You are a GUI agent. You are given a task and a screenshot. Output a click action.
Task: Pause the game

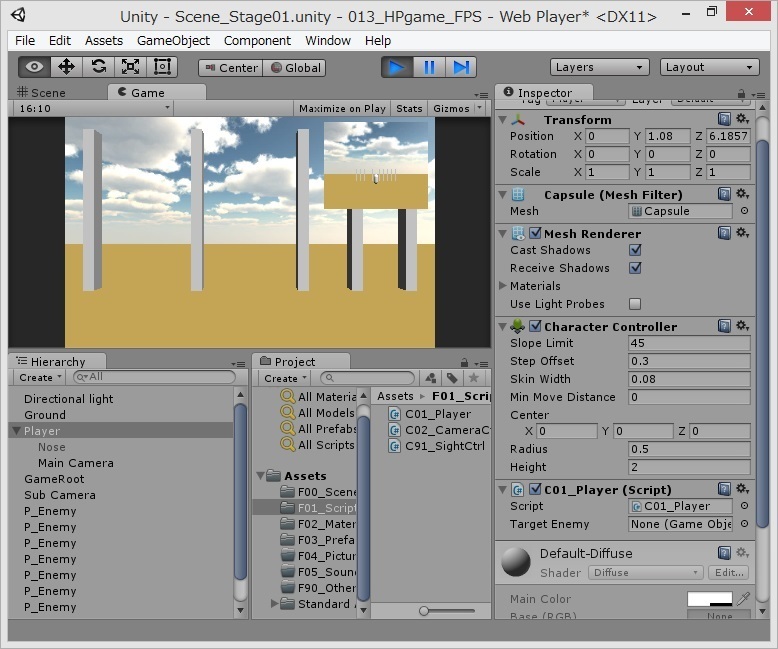coord(429,67)
